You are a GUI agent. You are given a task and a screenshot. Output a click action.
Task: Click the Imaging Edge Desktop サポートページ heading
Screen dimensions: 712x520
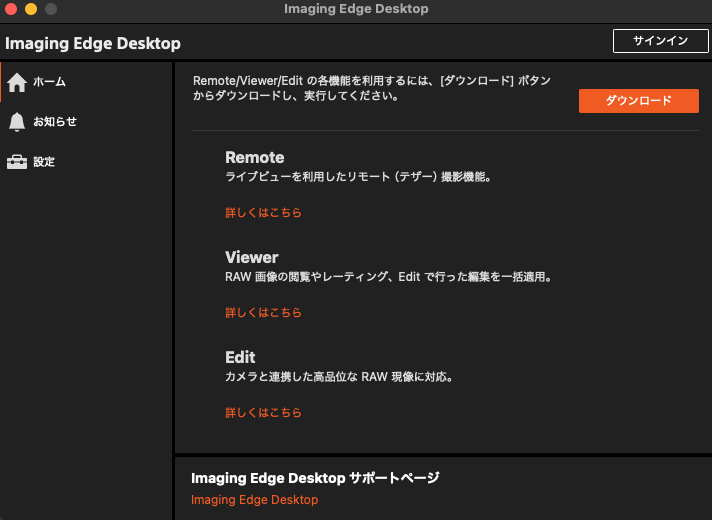click(x=314, y=478)
